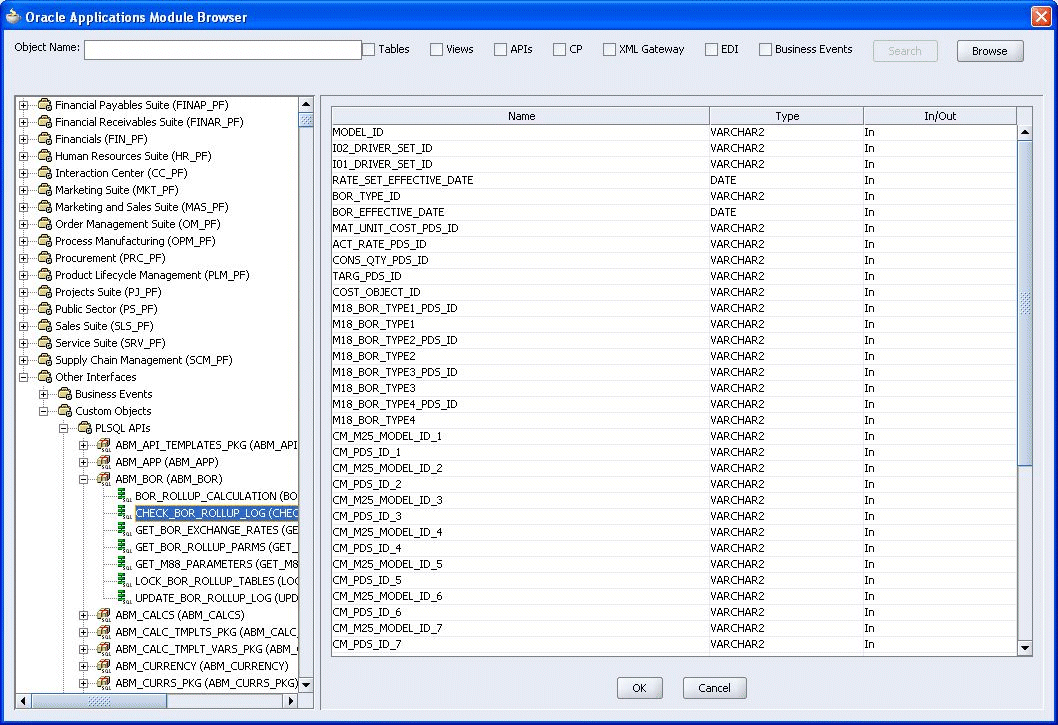The width and height of the screenshot is (1058, 725).
Task: Click the UPDATE_BOR_ROLLUP_LOG procedure icon
Action: point(125,598)
